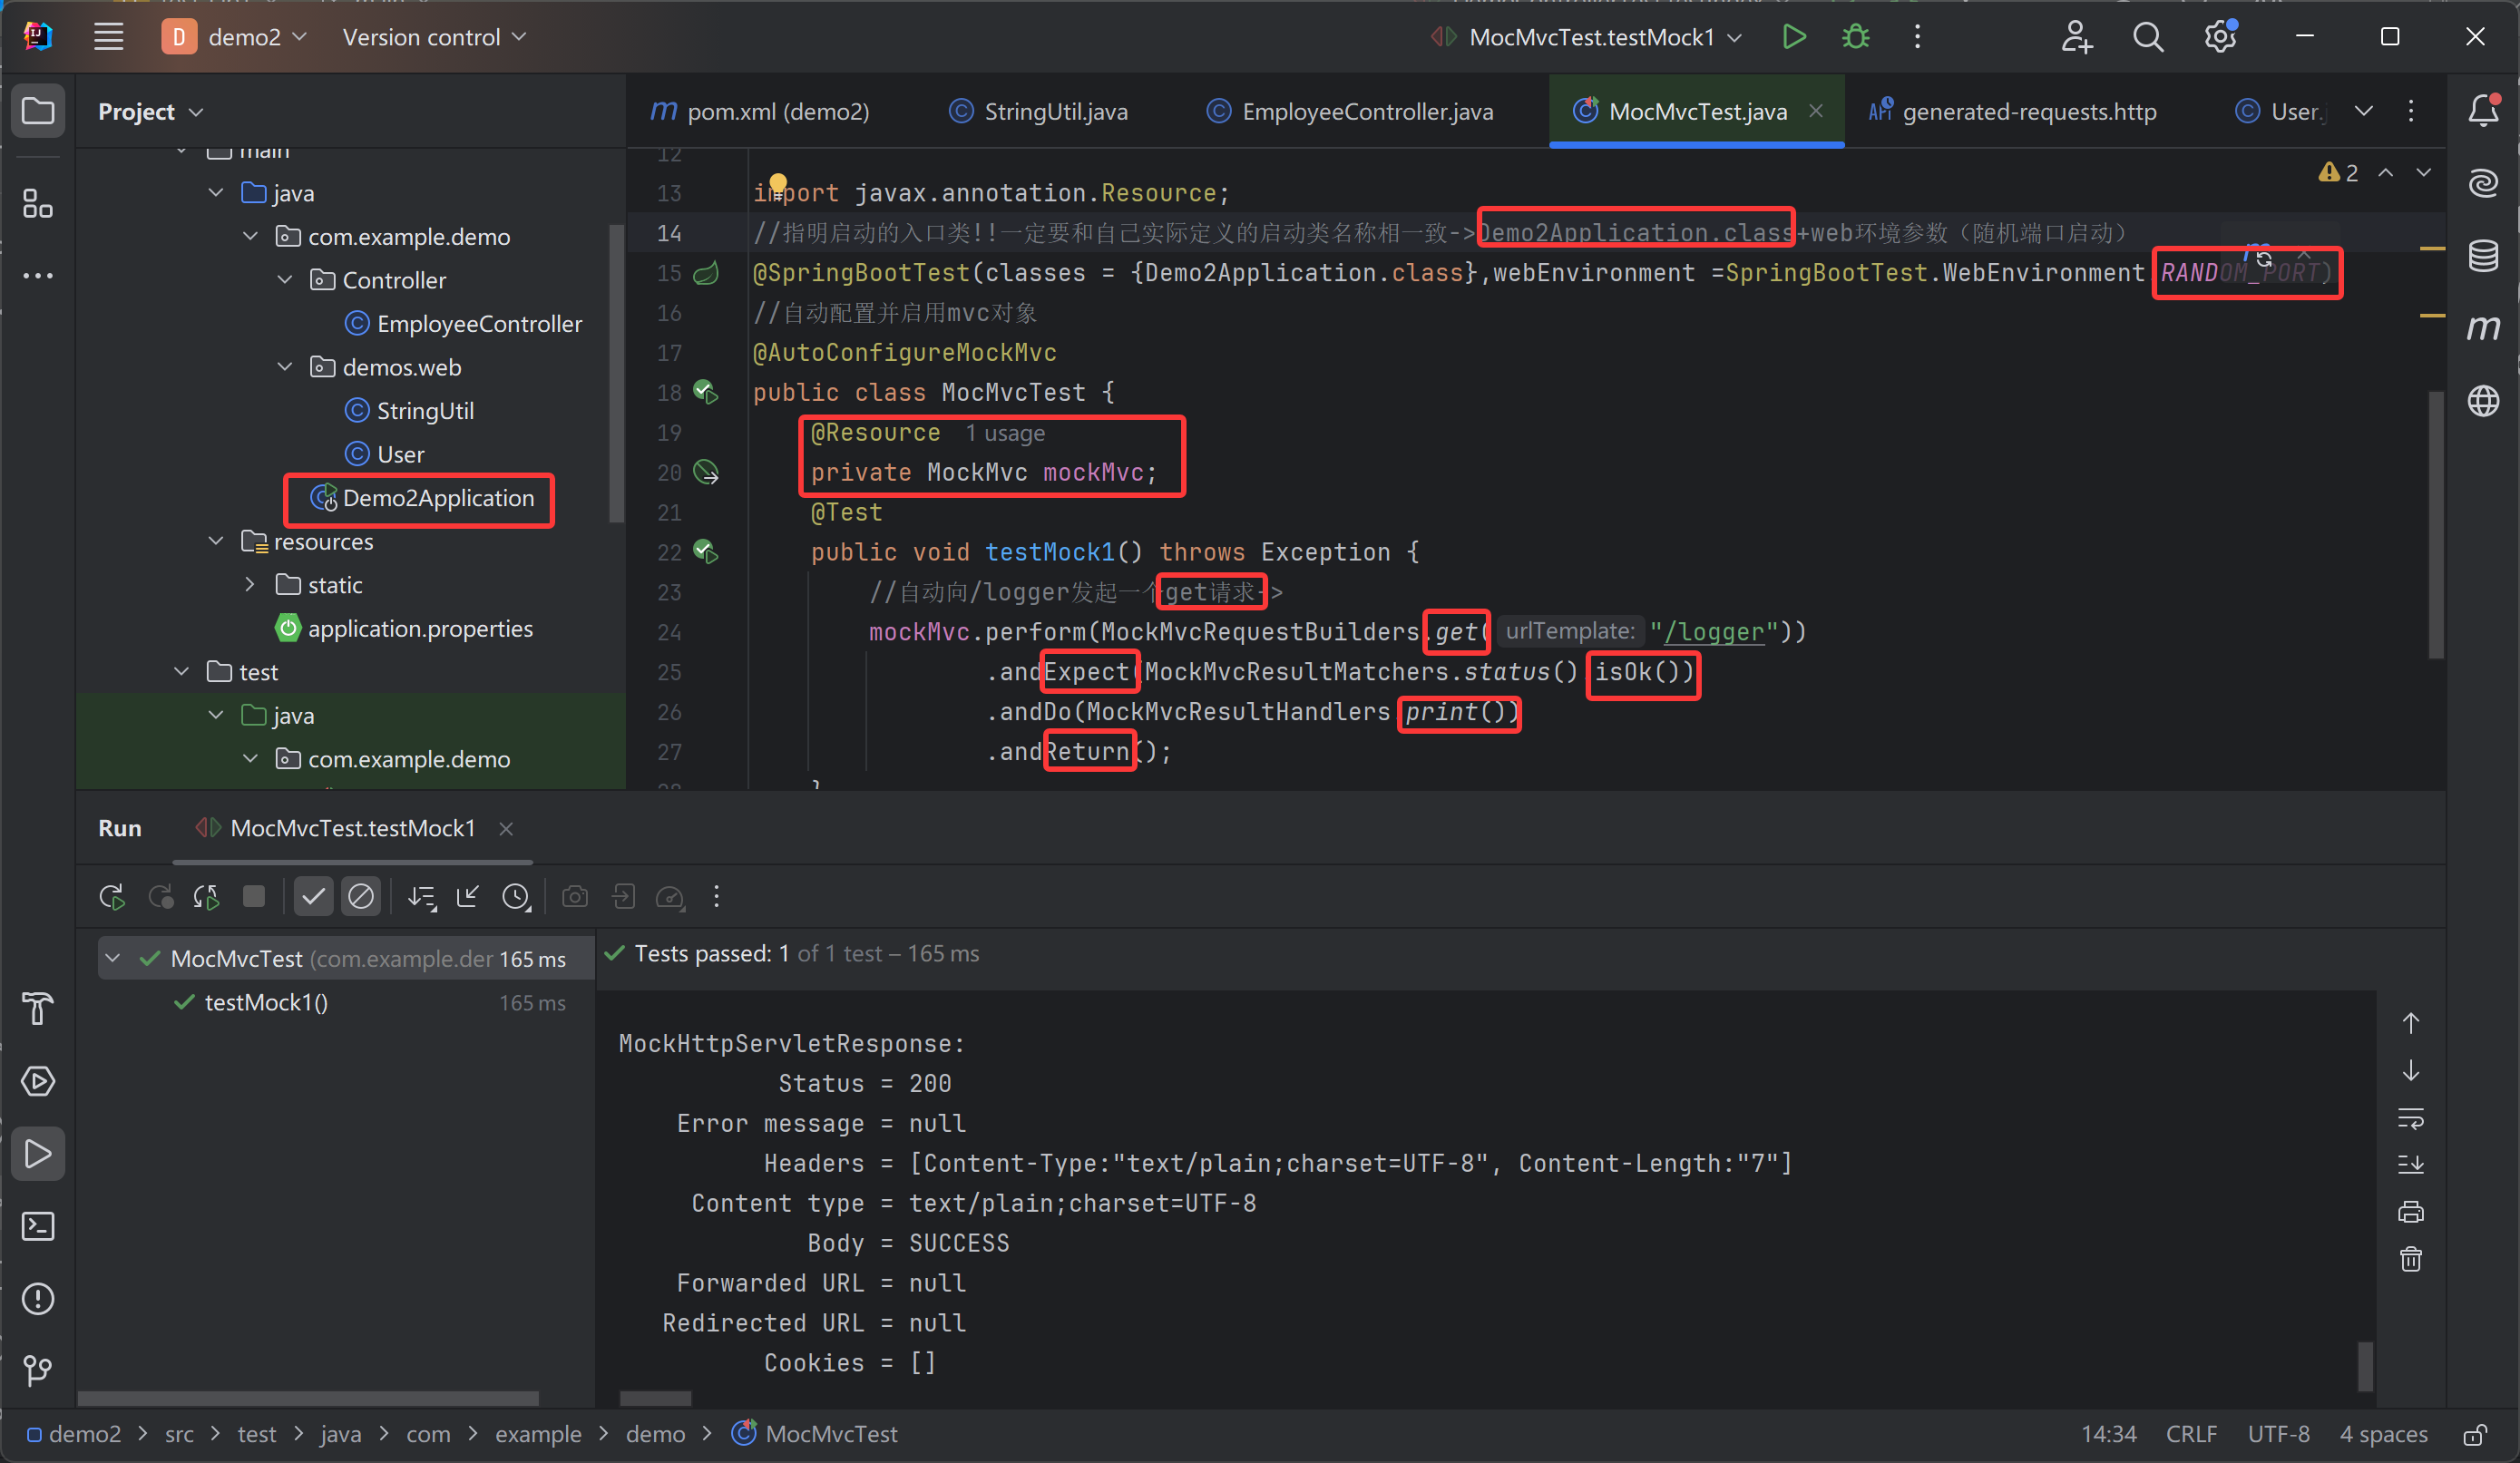Select the Demo2Application class in the tree
2520x1463 pixels.
pos(437,498)
